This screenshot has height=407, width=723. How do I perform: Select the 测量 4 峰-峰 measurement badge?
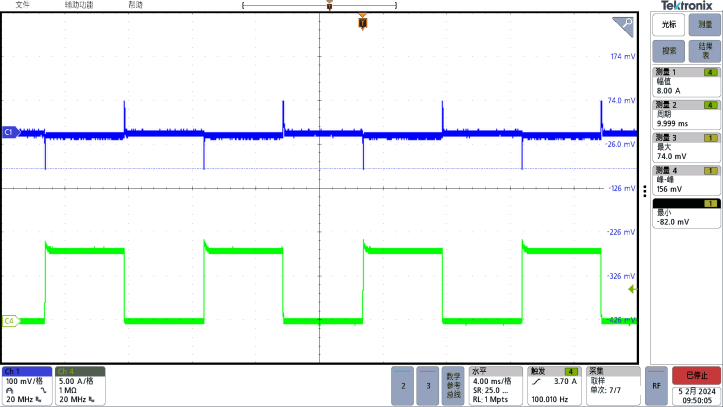click(687, 180)
